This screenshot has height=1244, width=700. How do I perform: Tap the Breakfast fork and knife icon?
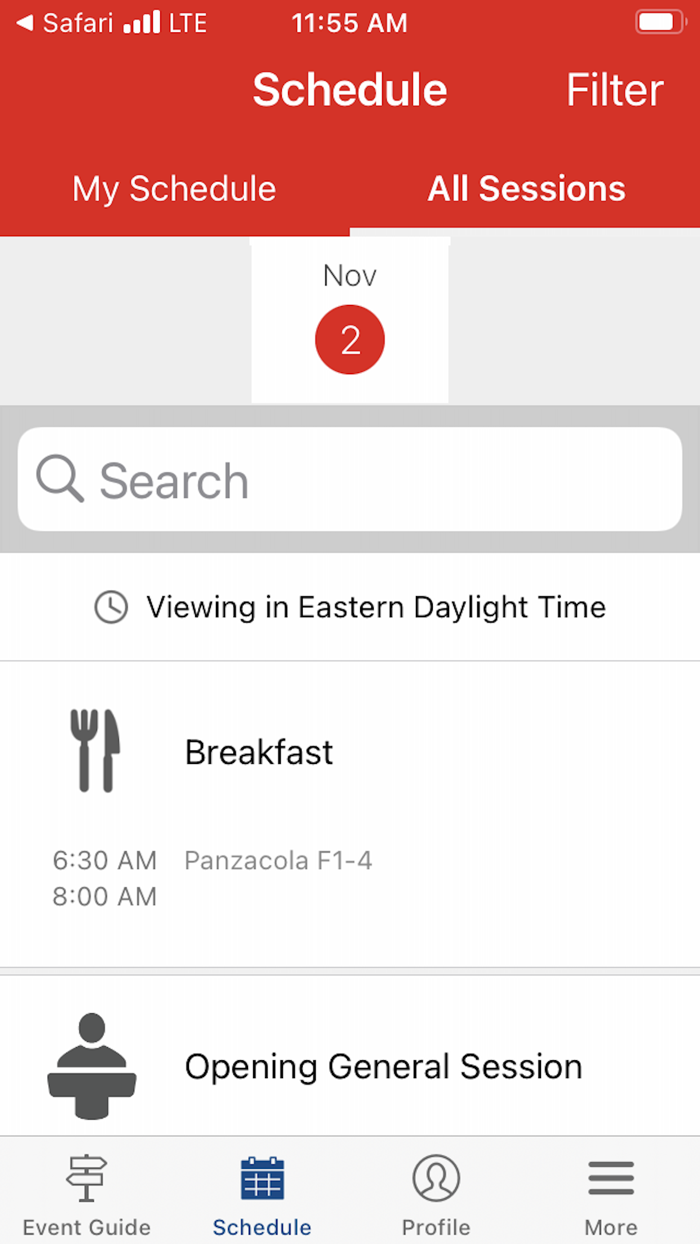95,751
